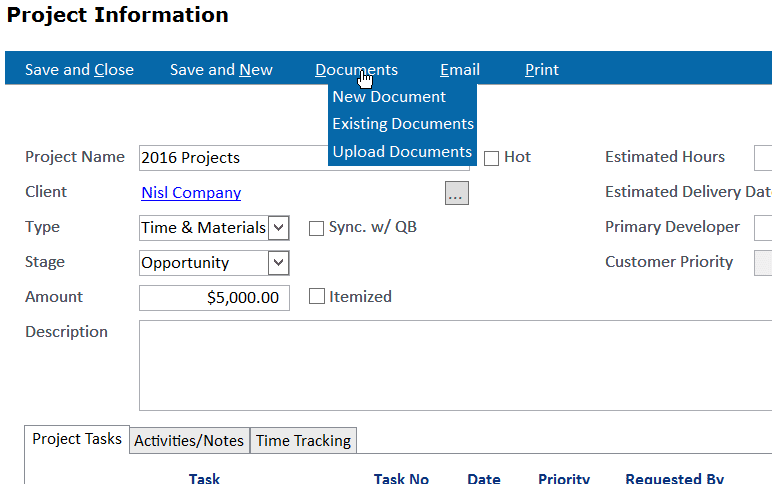Click the Requested By column header
Image resolution: width=772 pixels, height=484 pixels.
tap(675, 478)
